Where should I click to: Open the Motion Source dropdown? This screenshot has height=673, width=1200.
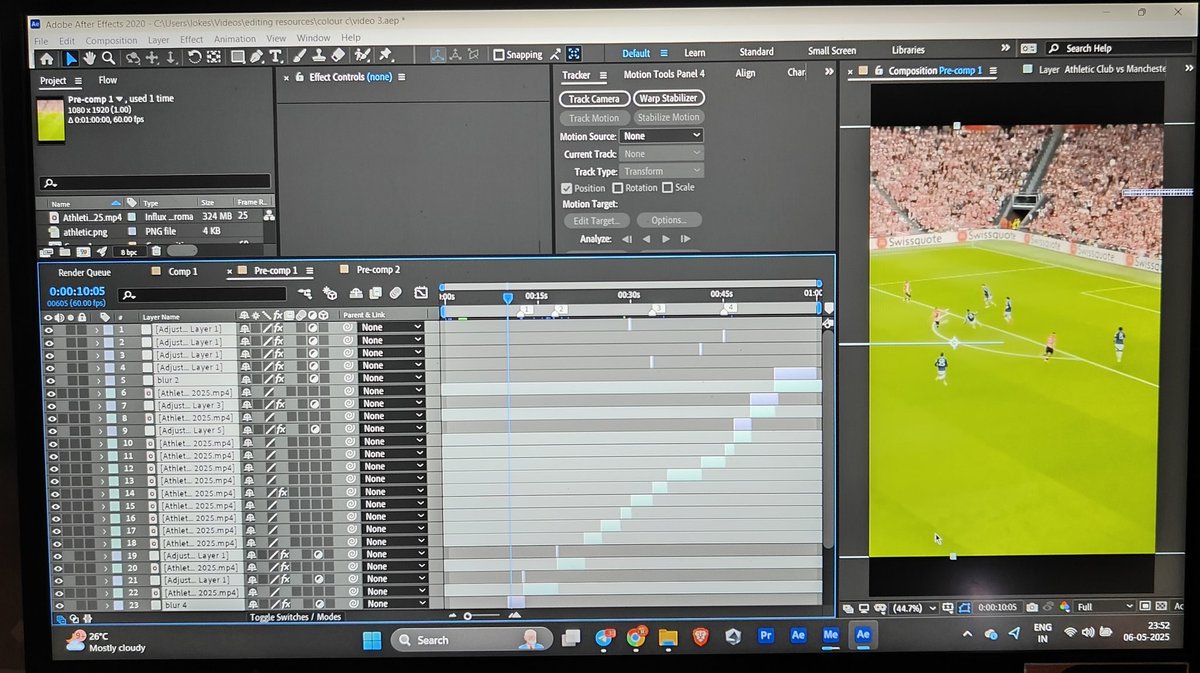coord(661,136)
